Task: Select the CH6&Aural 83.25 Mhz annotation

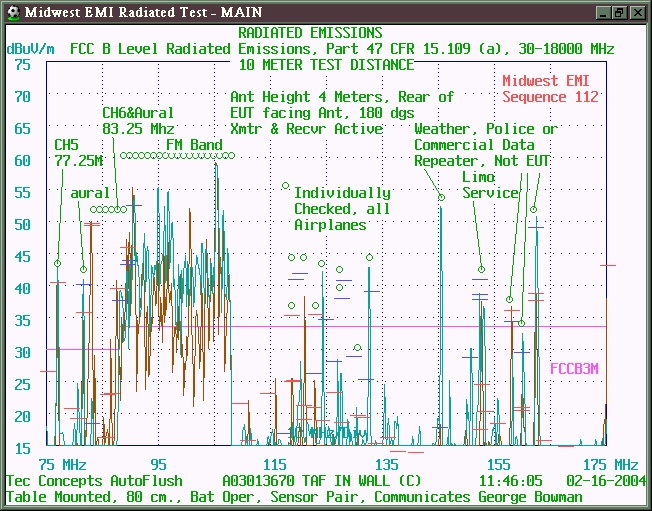Action: coord(138,121)
